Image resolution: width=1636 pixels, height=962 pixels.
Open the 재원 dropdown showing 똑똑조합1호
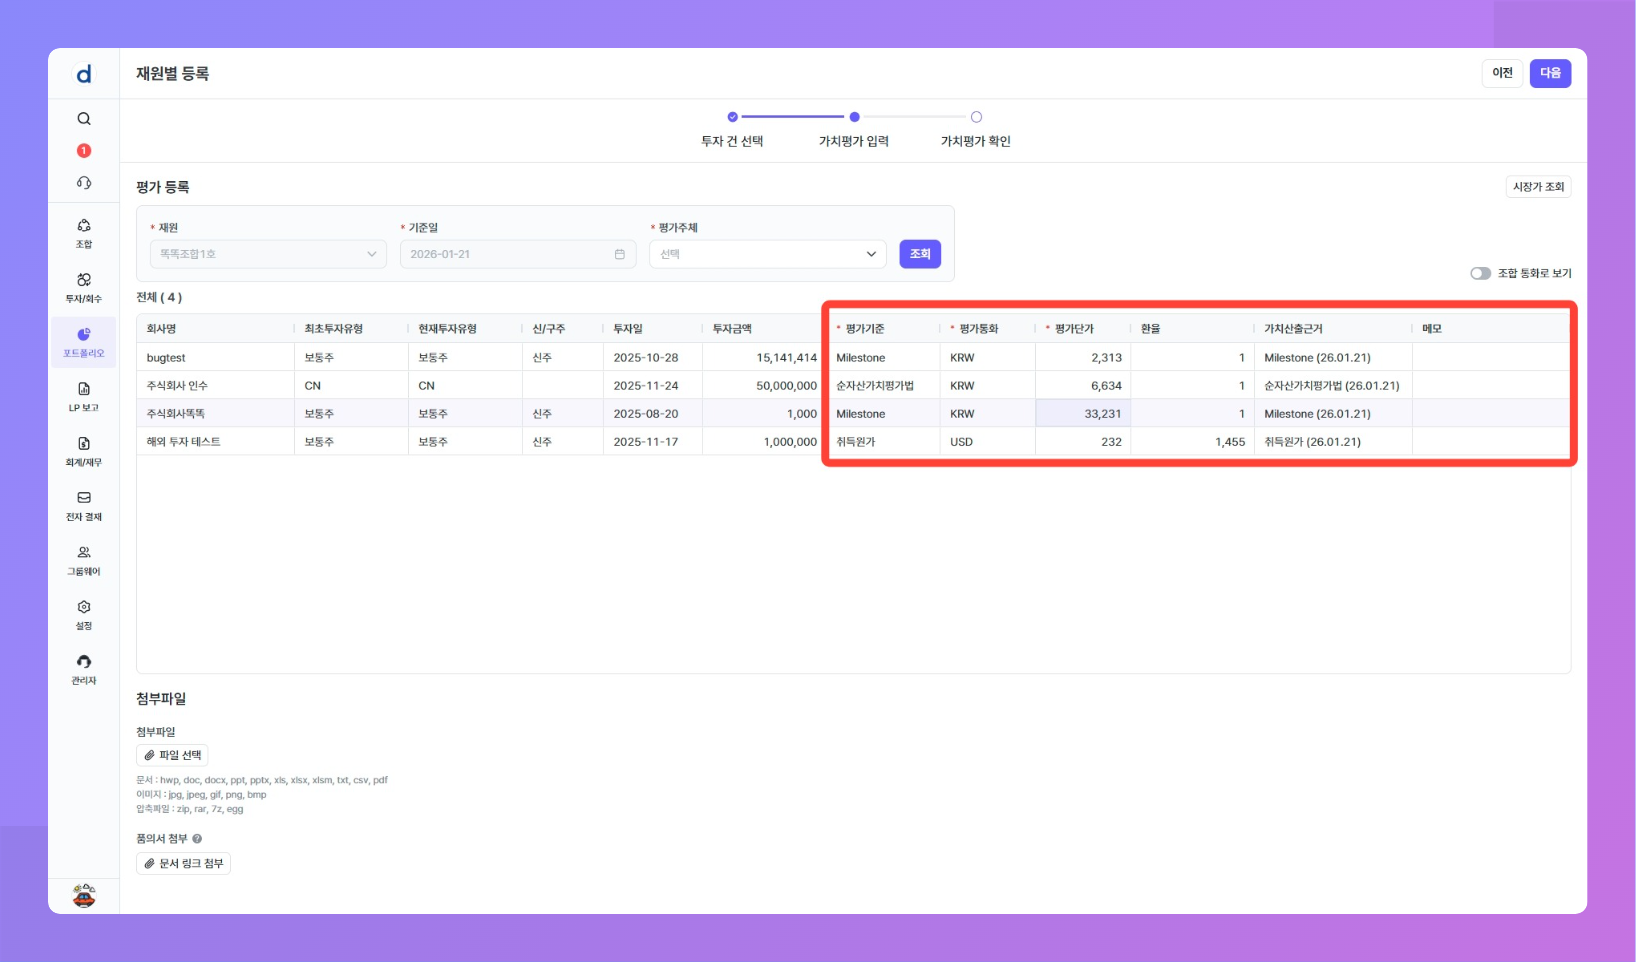pos(268,254)
